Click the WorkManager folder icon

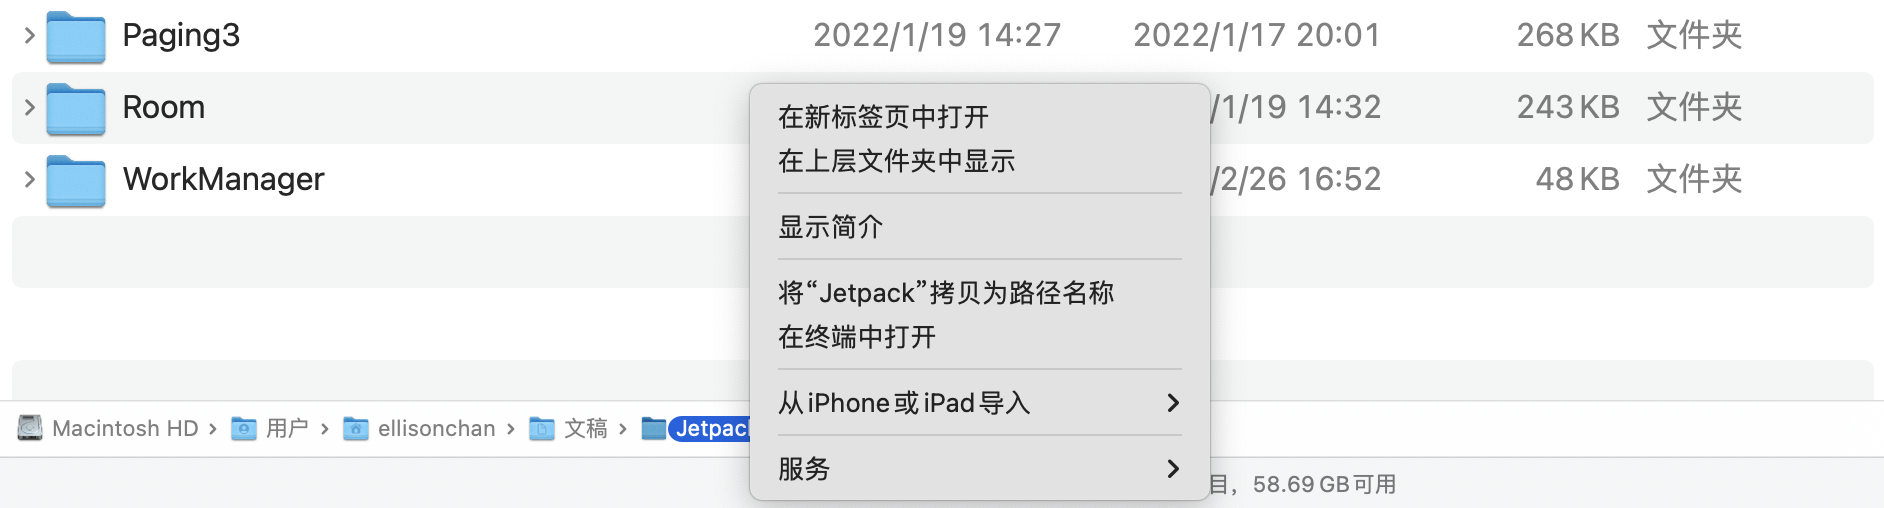[76, 181]
